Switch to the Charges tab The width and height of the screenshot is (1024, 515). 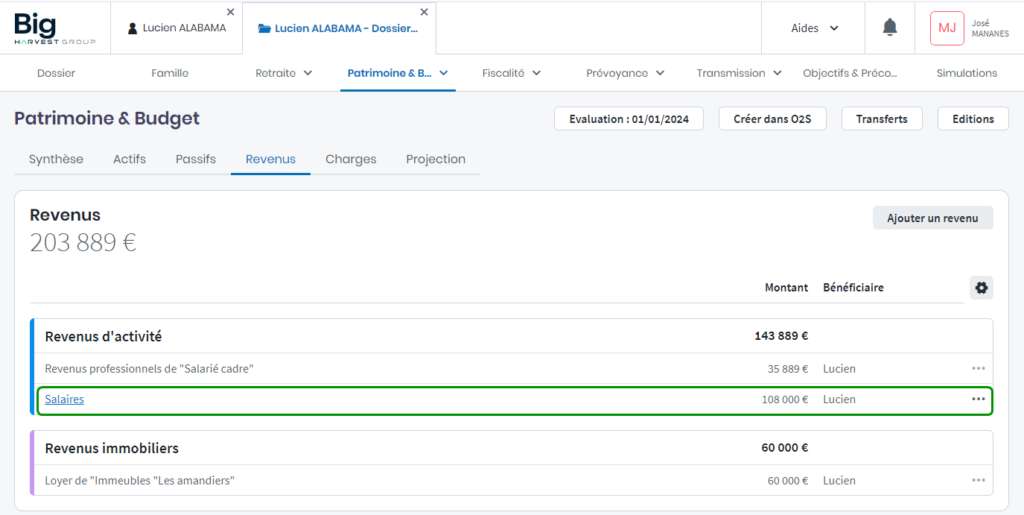351,159
